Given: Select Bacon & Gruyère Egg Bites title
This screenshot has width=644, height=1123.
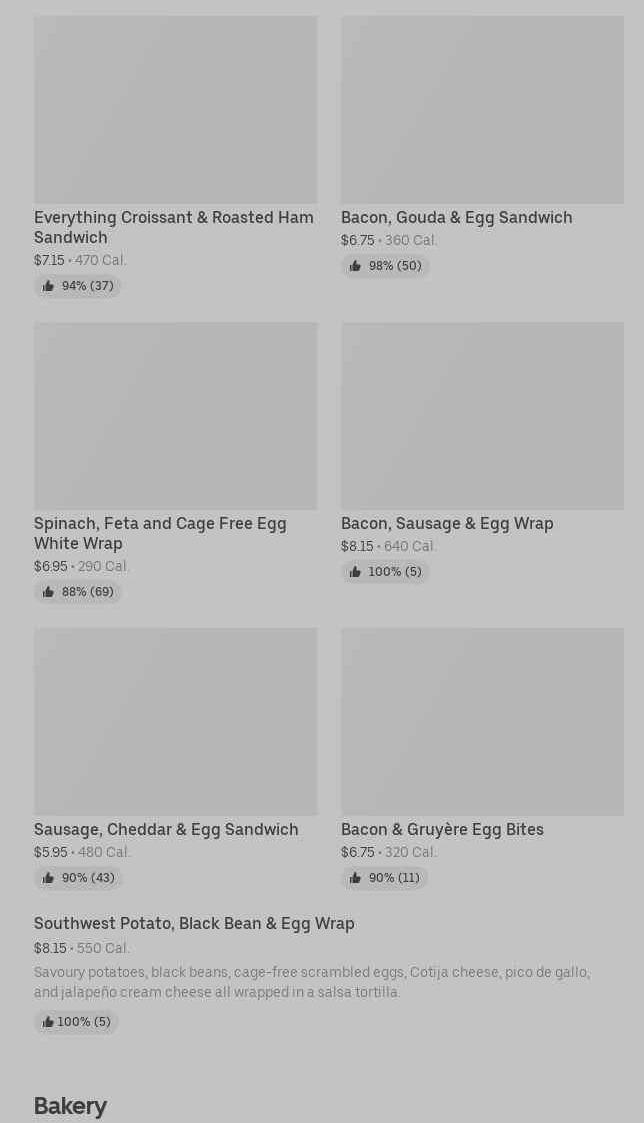Looking at the screenshot, I should click(442, 830).
